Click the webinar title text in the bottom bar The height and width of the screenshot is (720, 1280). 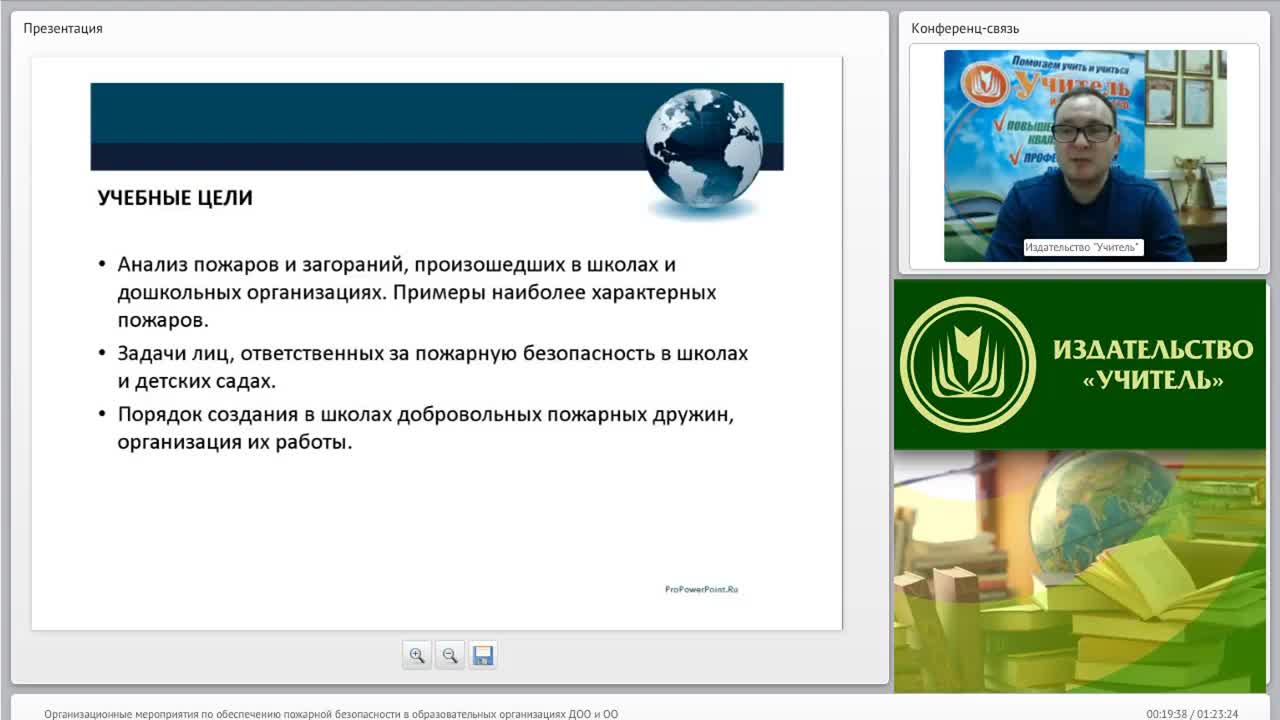[331, 714]
